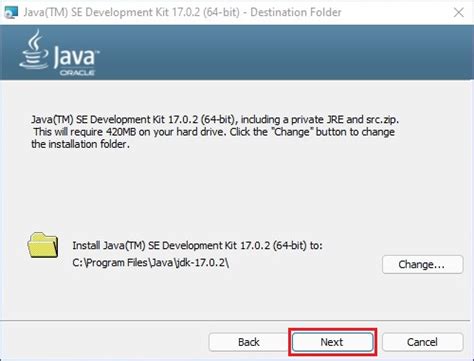The image size is (474, 361).
Task: Click the window title 'Destination Folder' text
Action: [296, 12]
